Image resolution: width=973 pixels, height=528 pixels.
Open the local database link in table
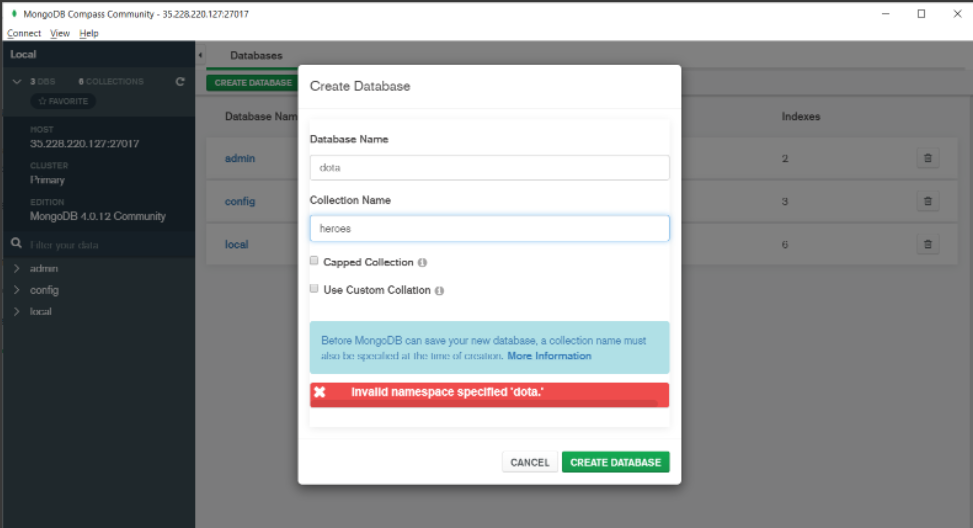pyautogui.click(x=236, y=244)
